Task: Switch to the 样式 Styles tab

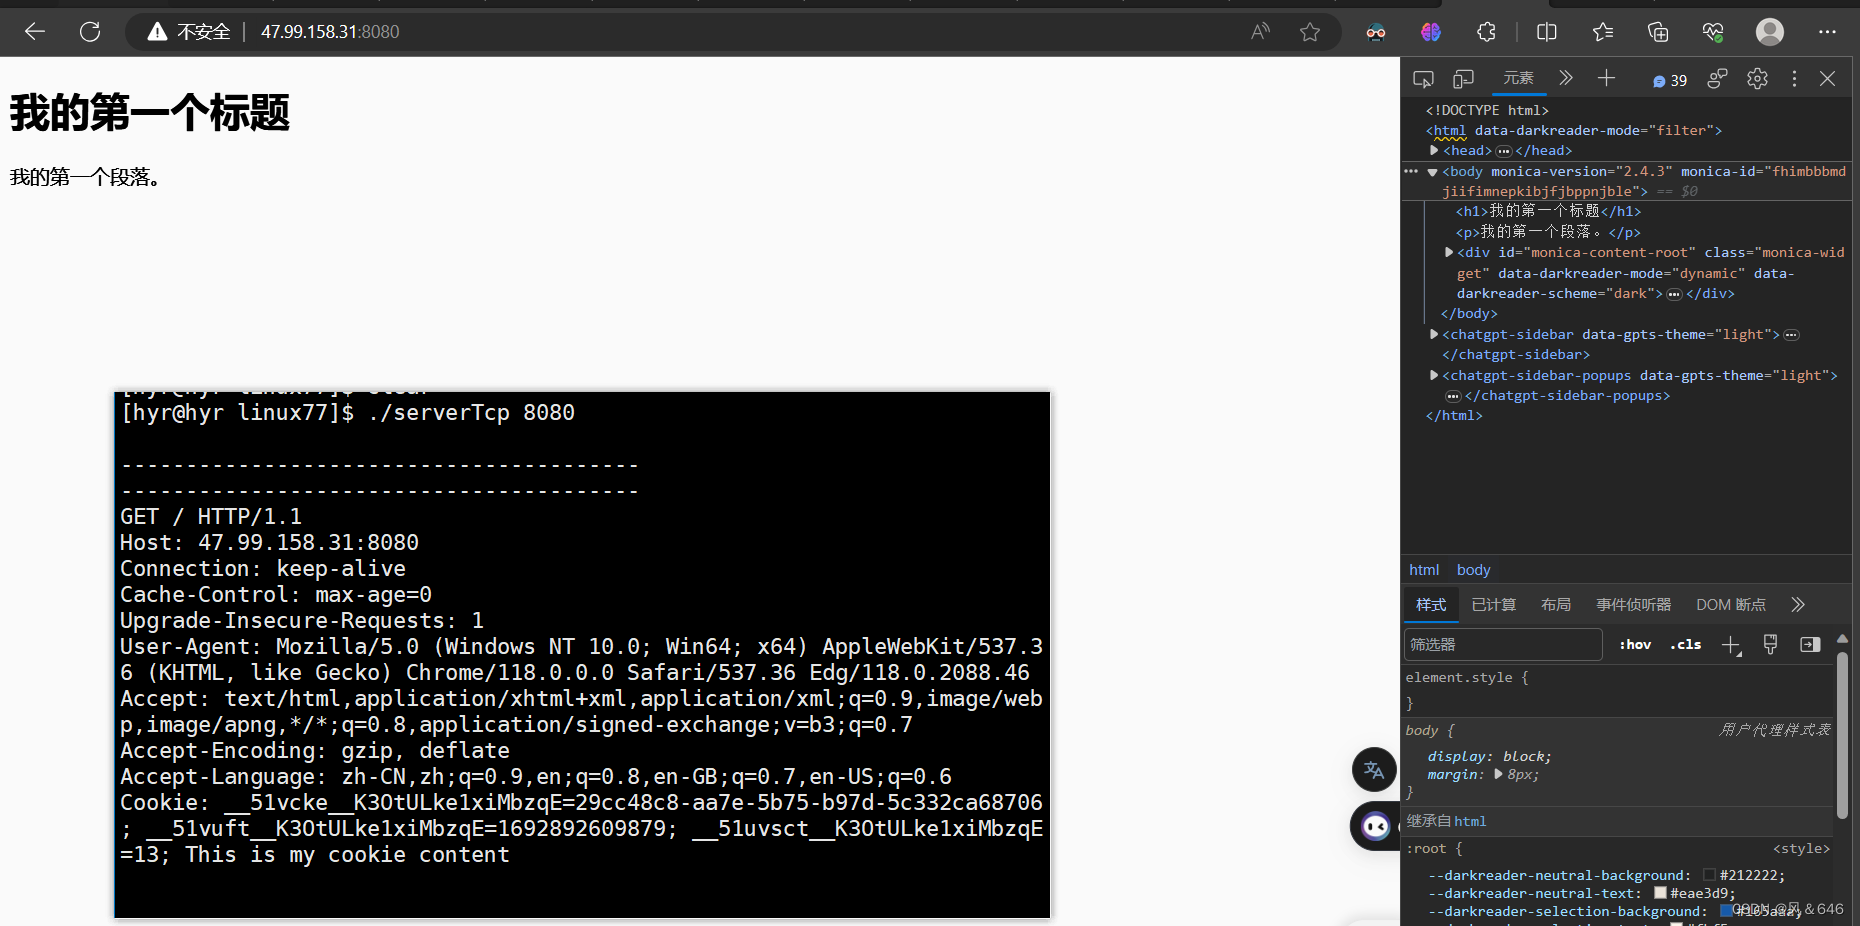Action: (x=1431, y=605)
